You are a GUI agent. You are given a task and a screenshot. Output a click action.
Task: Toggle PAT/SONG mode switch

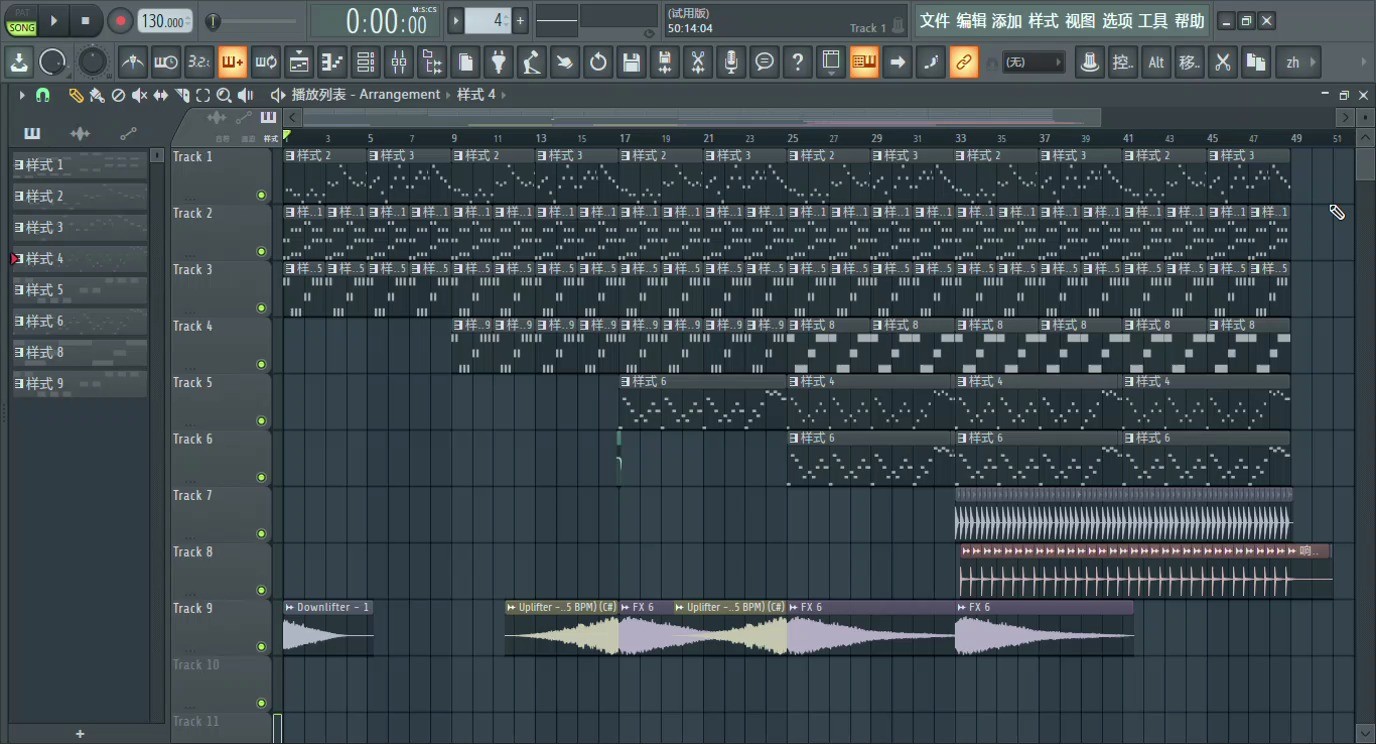[21, 21]
